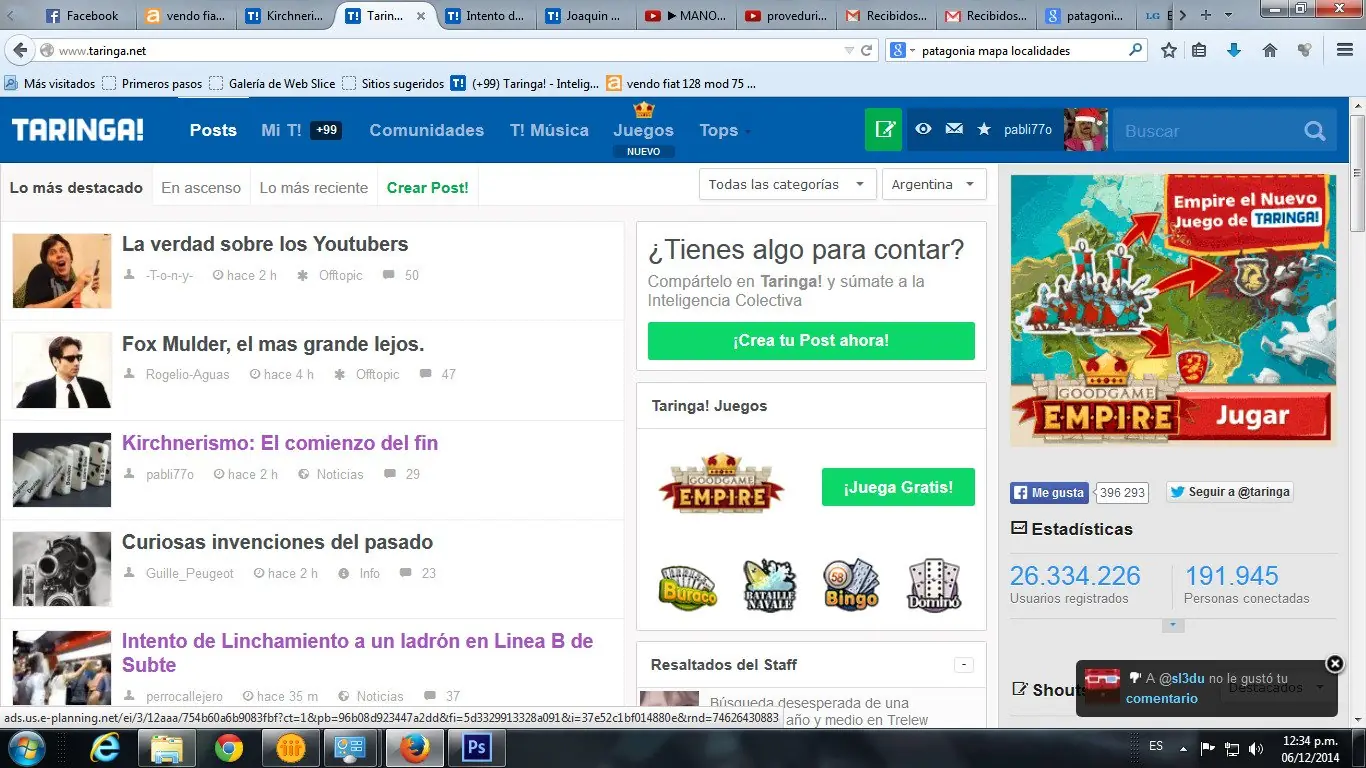1366x768 pixels.
Task: Select the Lo más destacado tab
Action: click(76, 187)
